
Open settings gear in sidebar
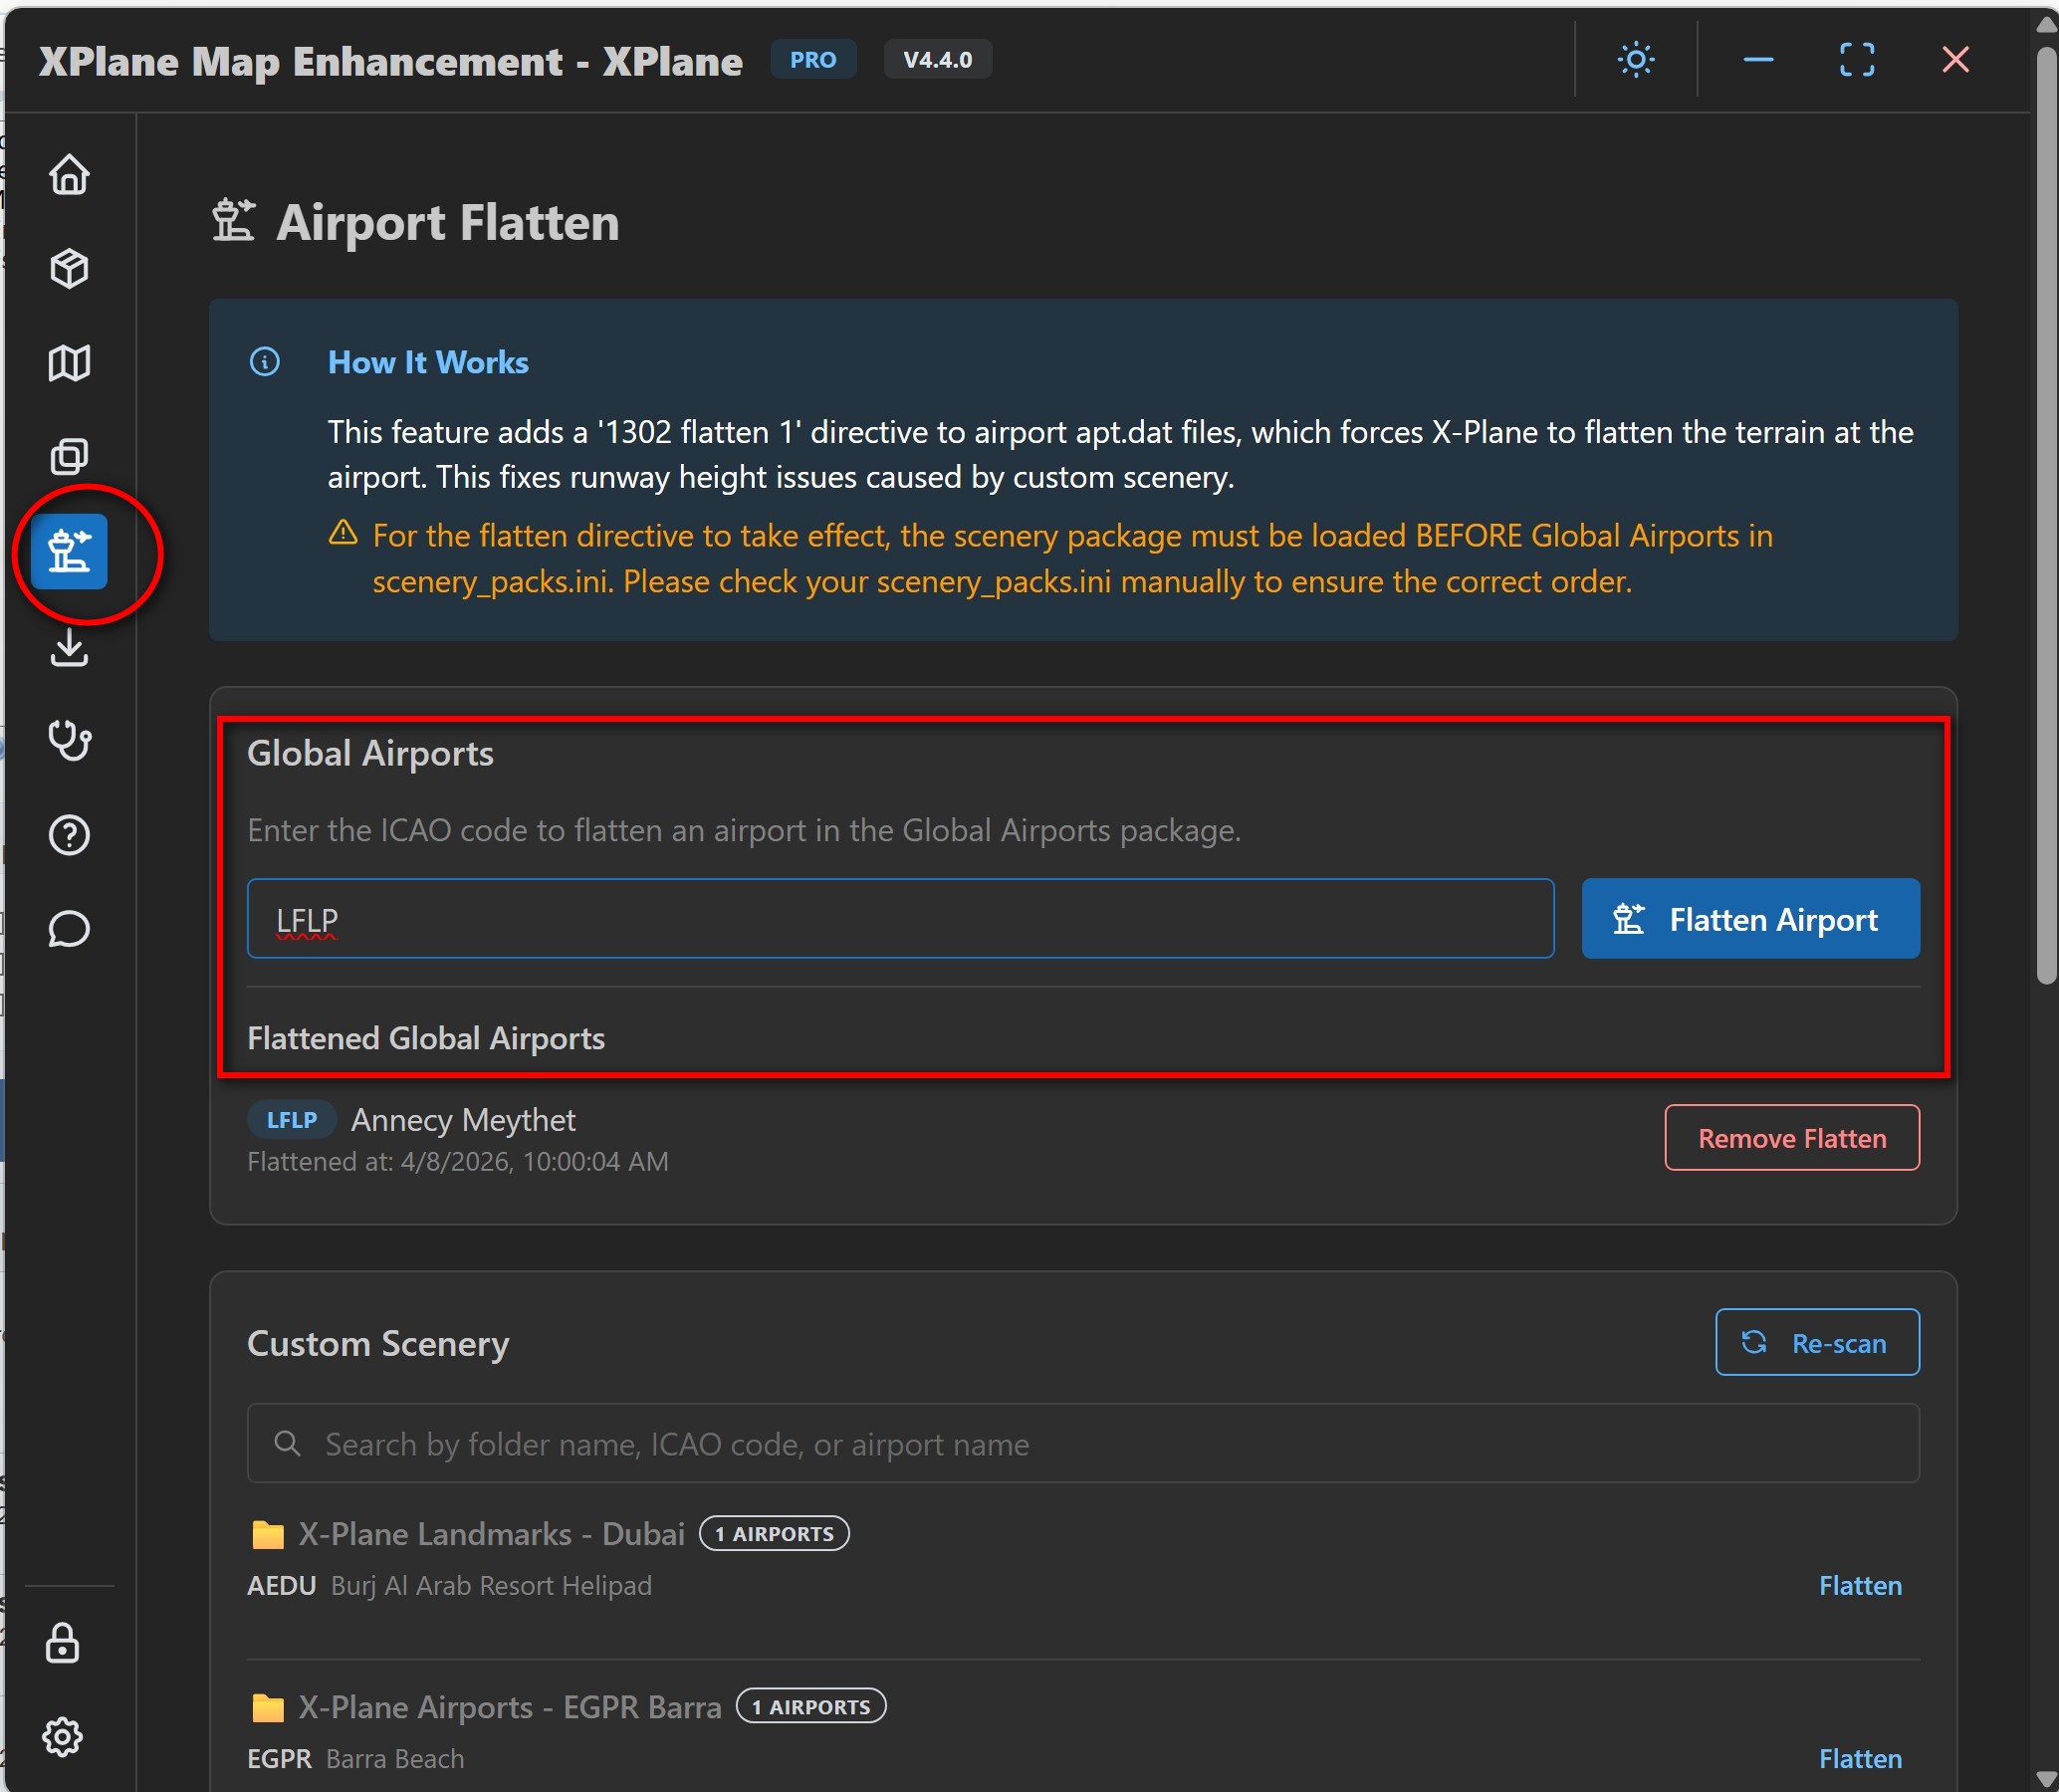[x=63, y=1737]
